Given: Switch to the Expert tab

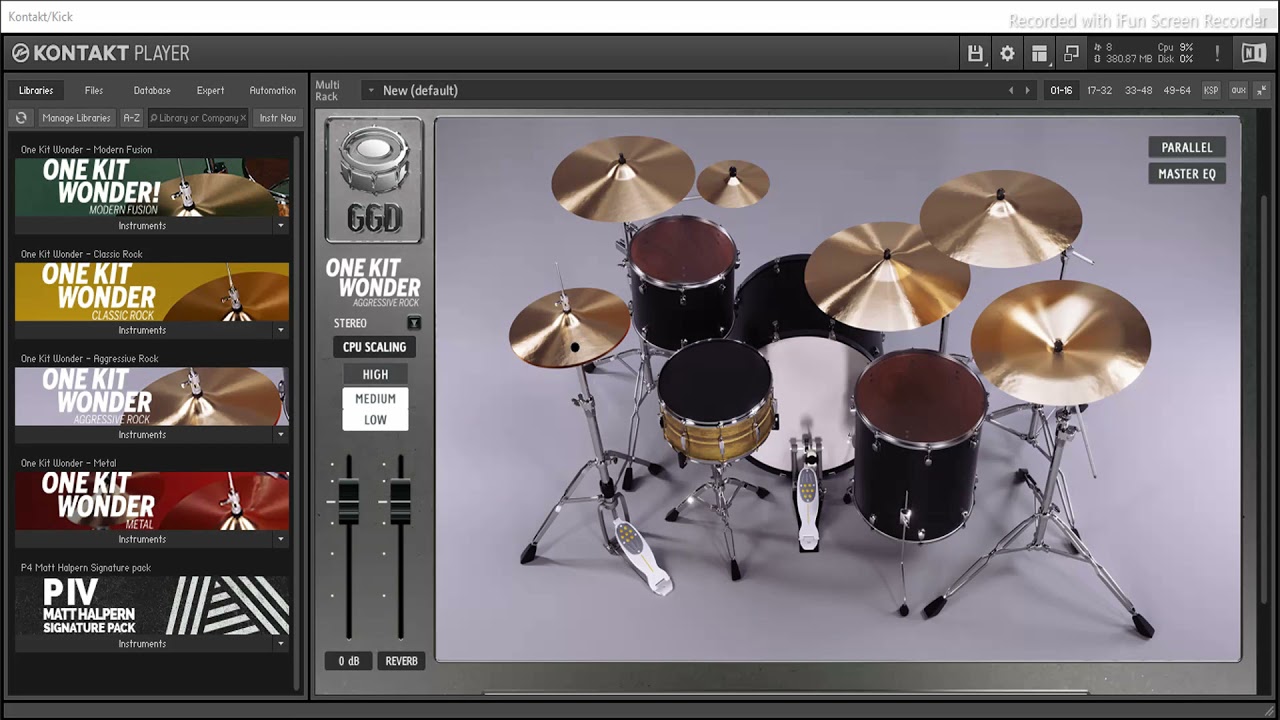Looking at the screenshot, I should pyautogui.click(x=210, y=90).
